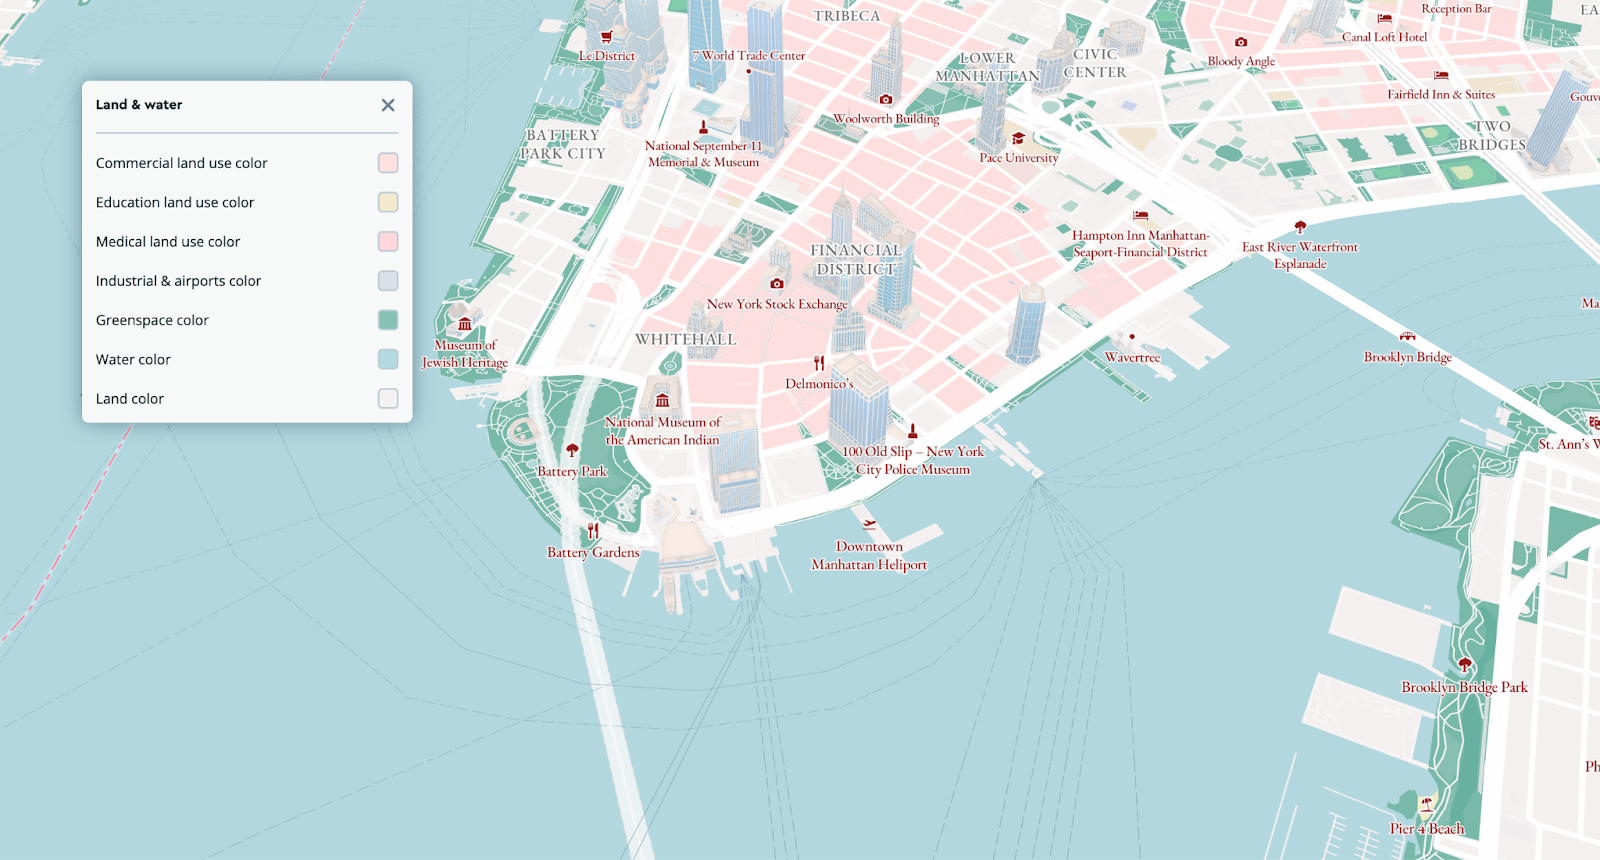This screenshot has height=860, width=1600.
Task: Click the Battery Park City label
Action: pos(563,144)
